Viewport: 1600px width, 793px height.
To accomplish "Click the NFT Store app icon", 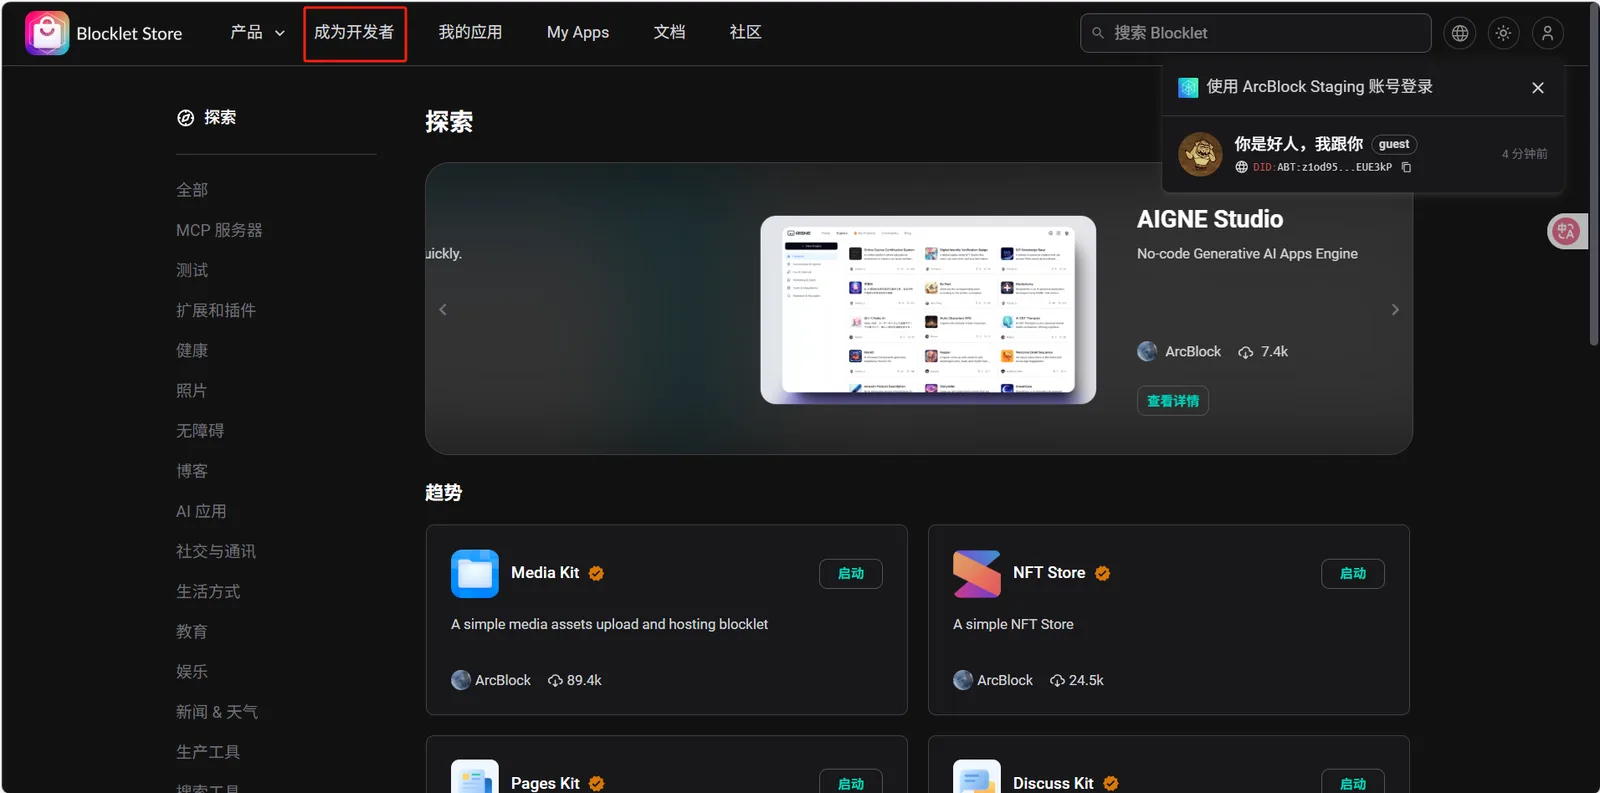I will 977,574.
